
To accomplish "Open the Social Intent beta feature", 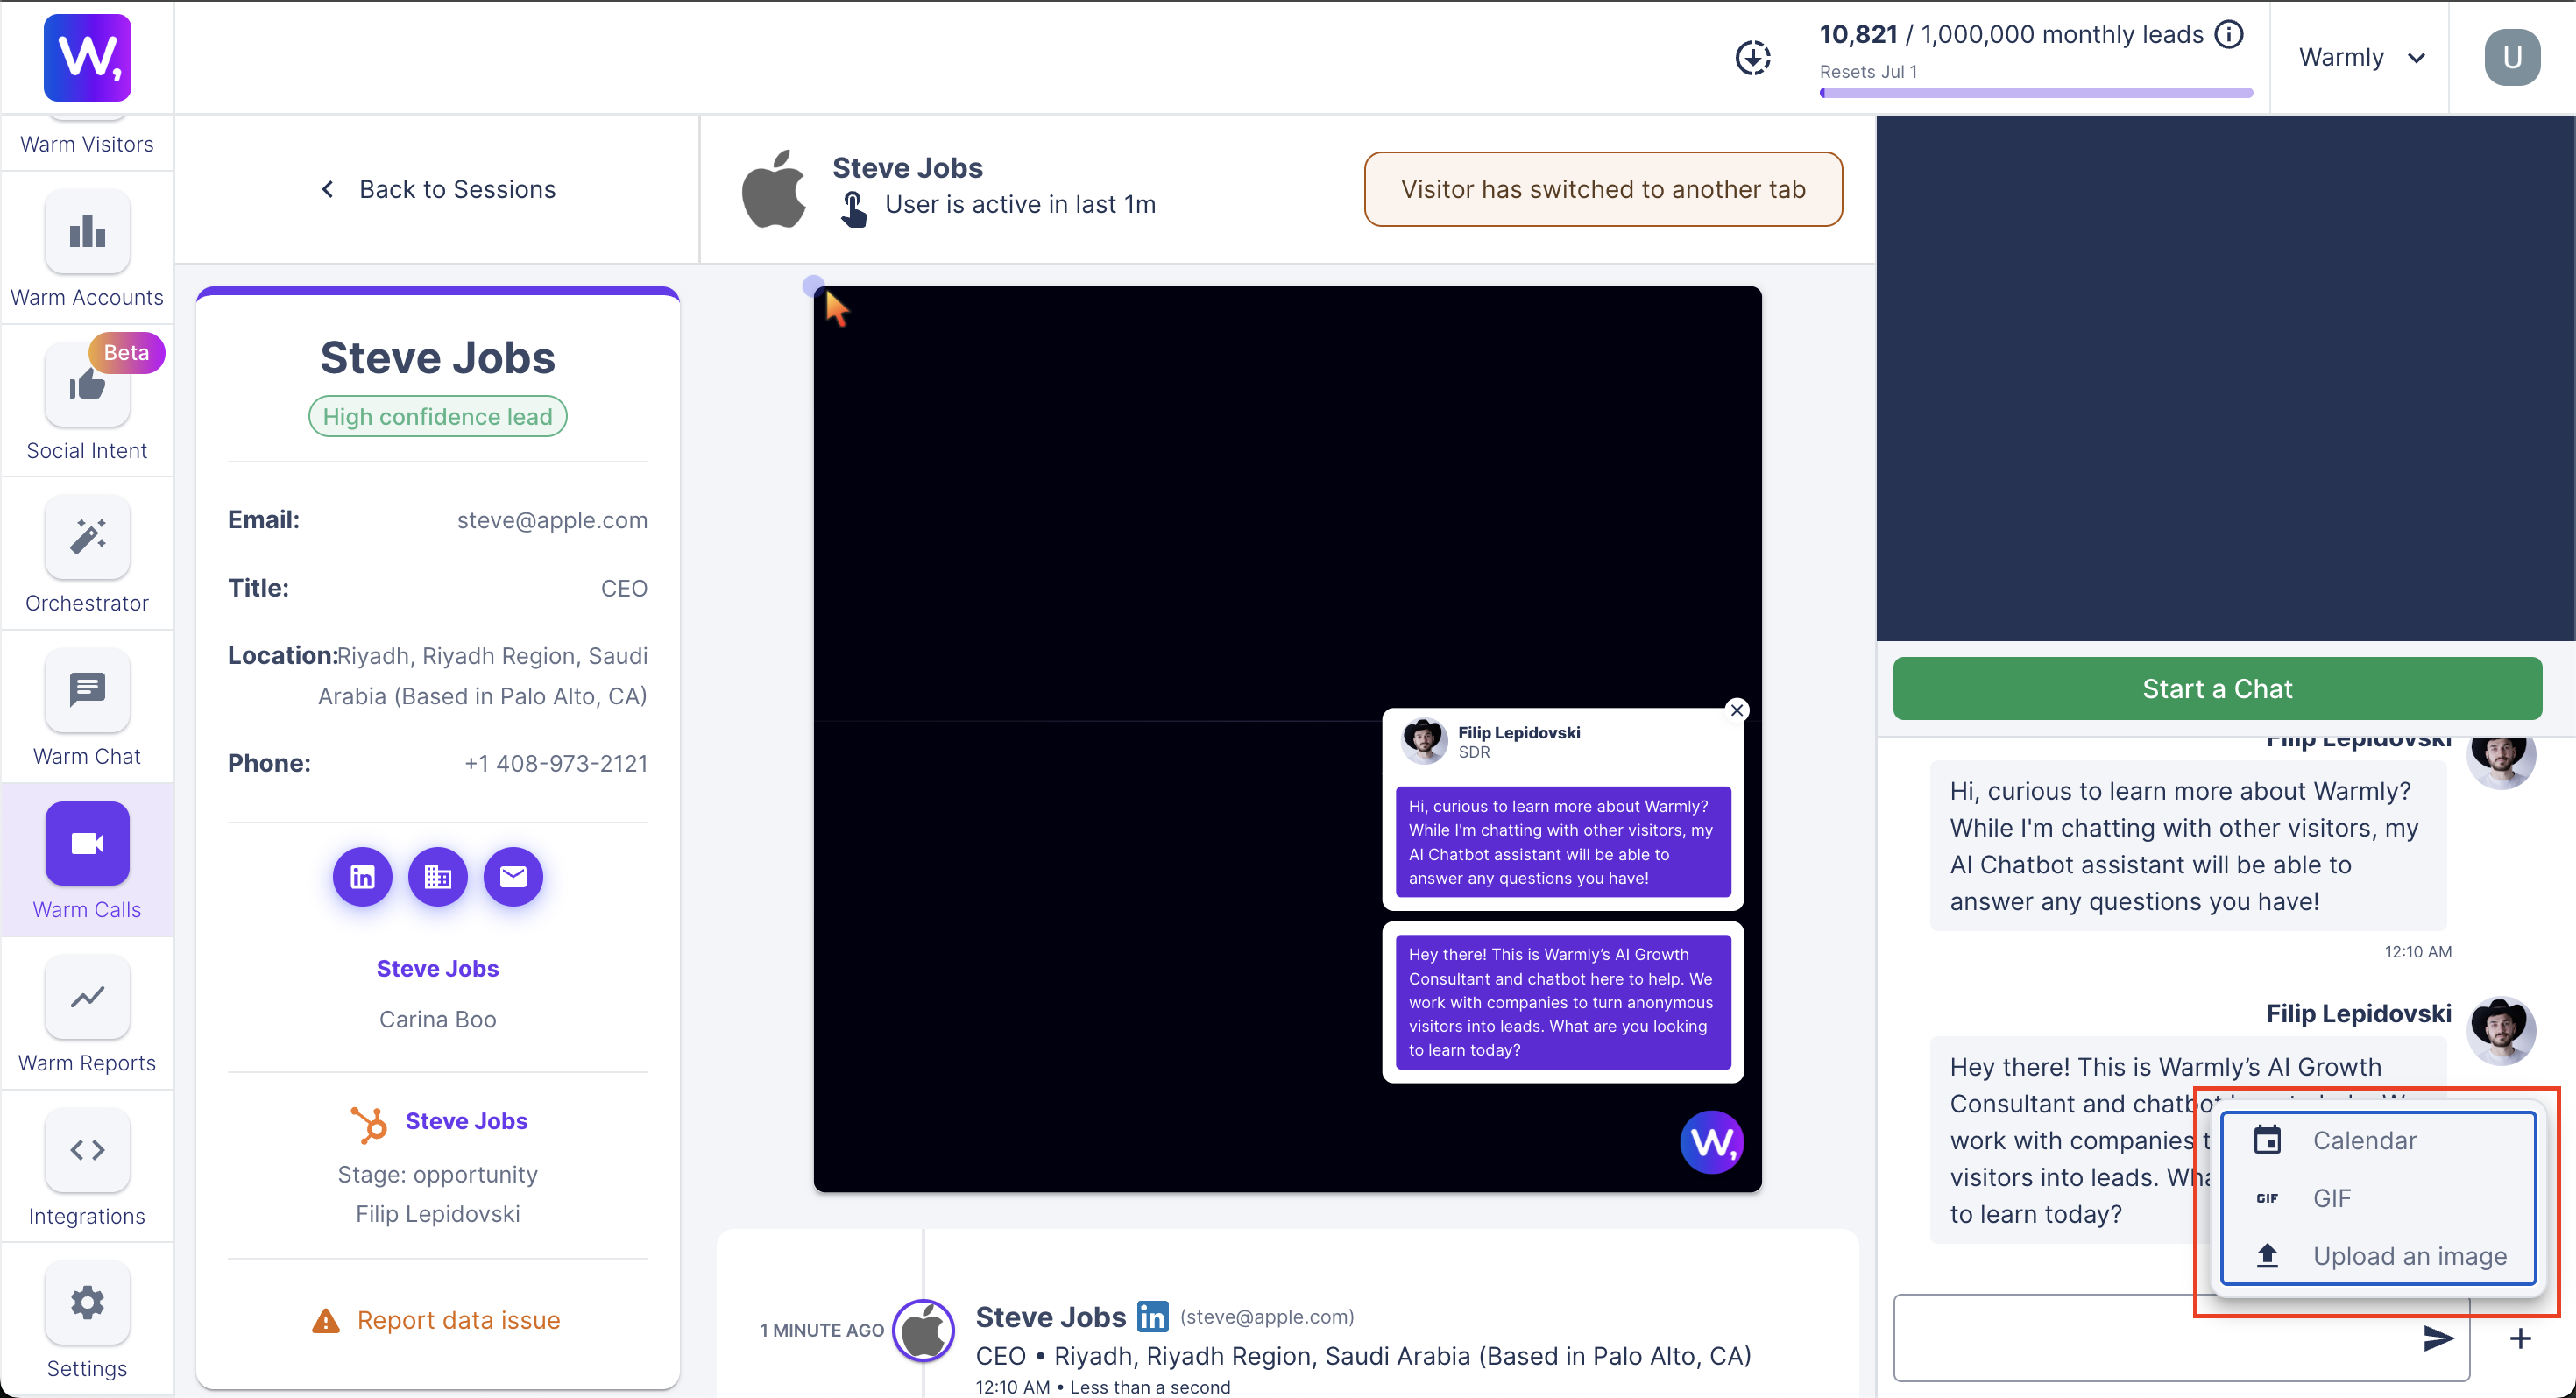I will point(86,400).
